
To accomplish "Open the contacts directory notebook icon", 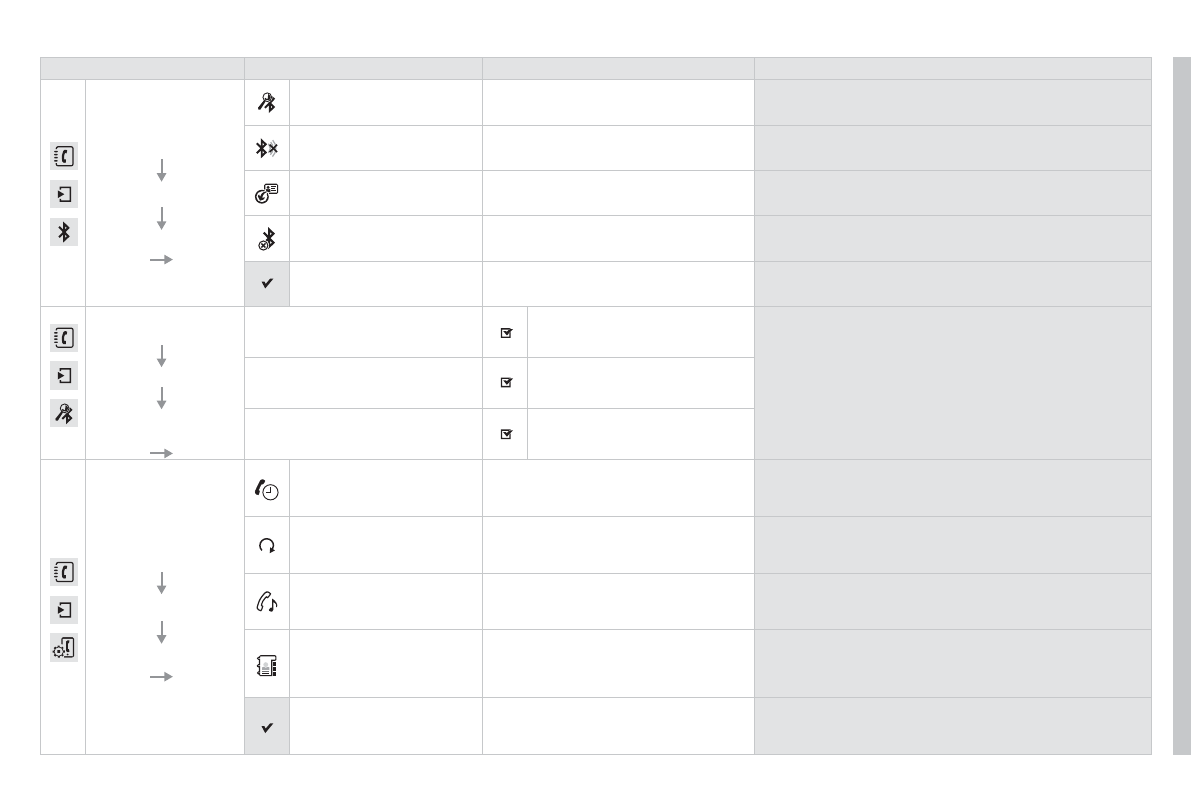I will pos(267,663).
